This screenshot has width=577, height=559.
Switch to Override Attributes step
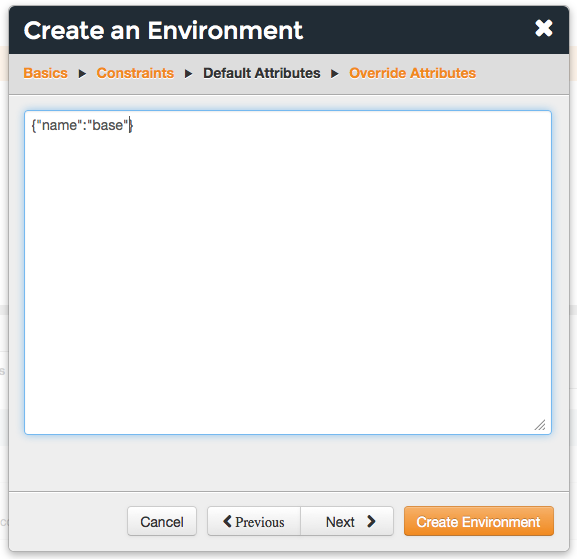tap(413, 73)
